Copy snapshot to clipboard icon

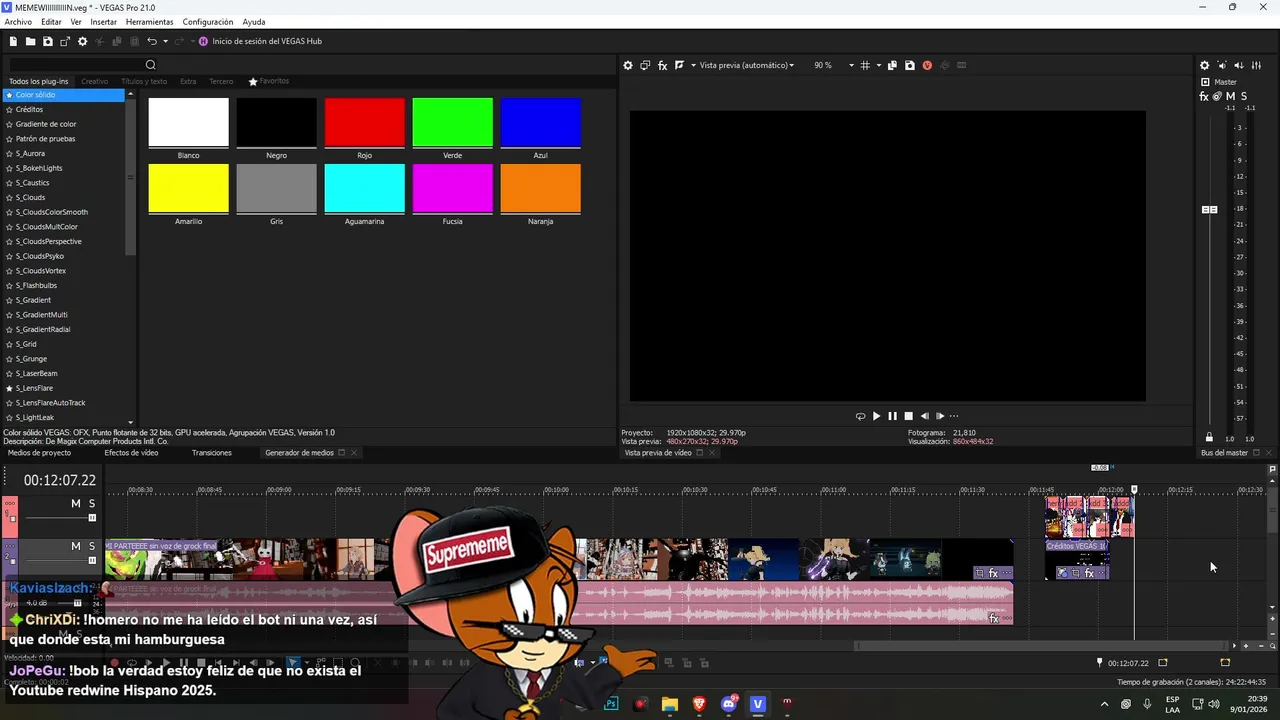[892, 65]
